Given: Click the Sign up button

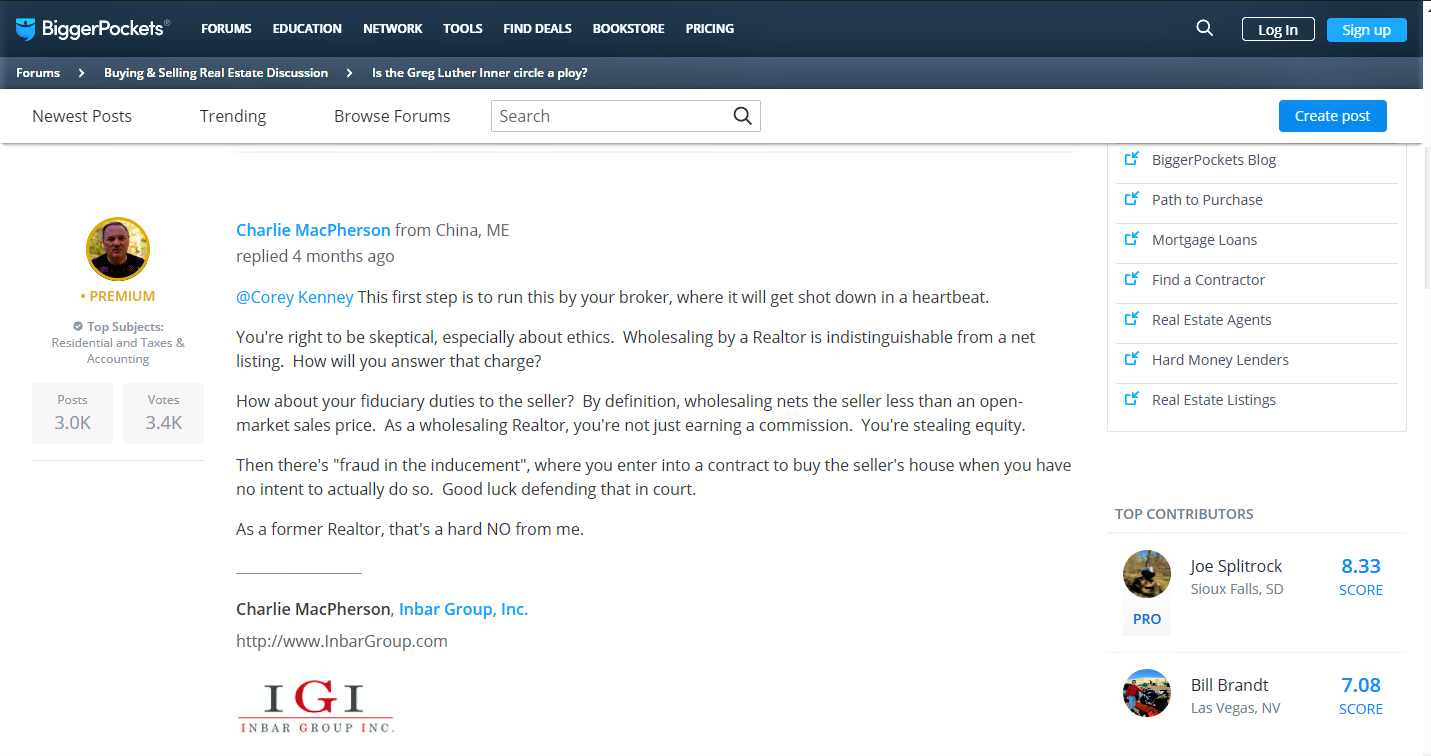Looking at the screenshot, I should (1366, 30).
